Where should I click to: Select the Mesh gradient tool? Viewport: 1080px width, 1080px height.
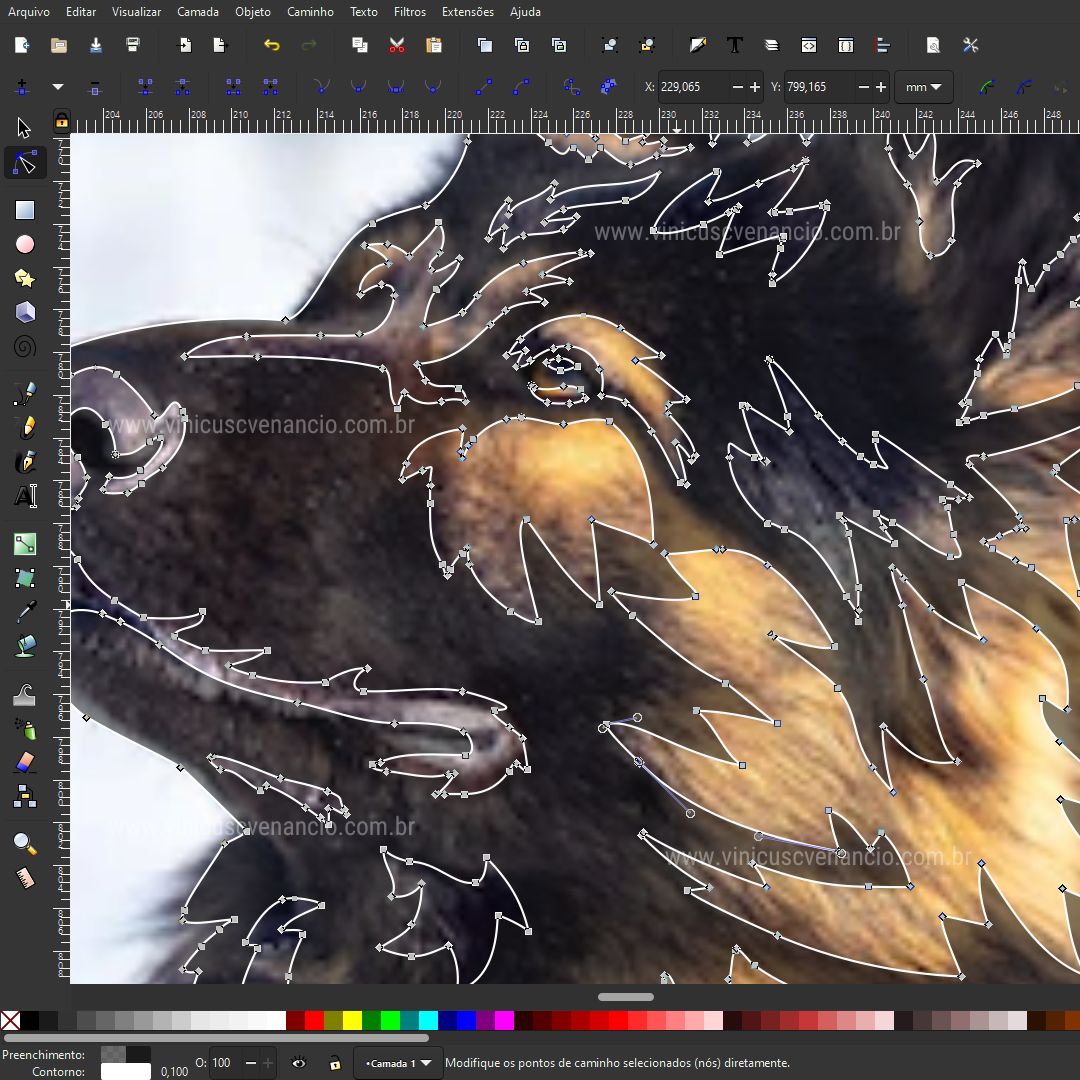pos(25,578)
